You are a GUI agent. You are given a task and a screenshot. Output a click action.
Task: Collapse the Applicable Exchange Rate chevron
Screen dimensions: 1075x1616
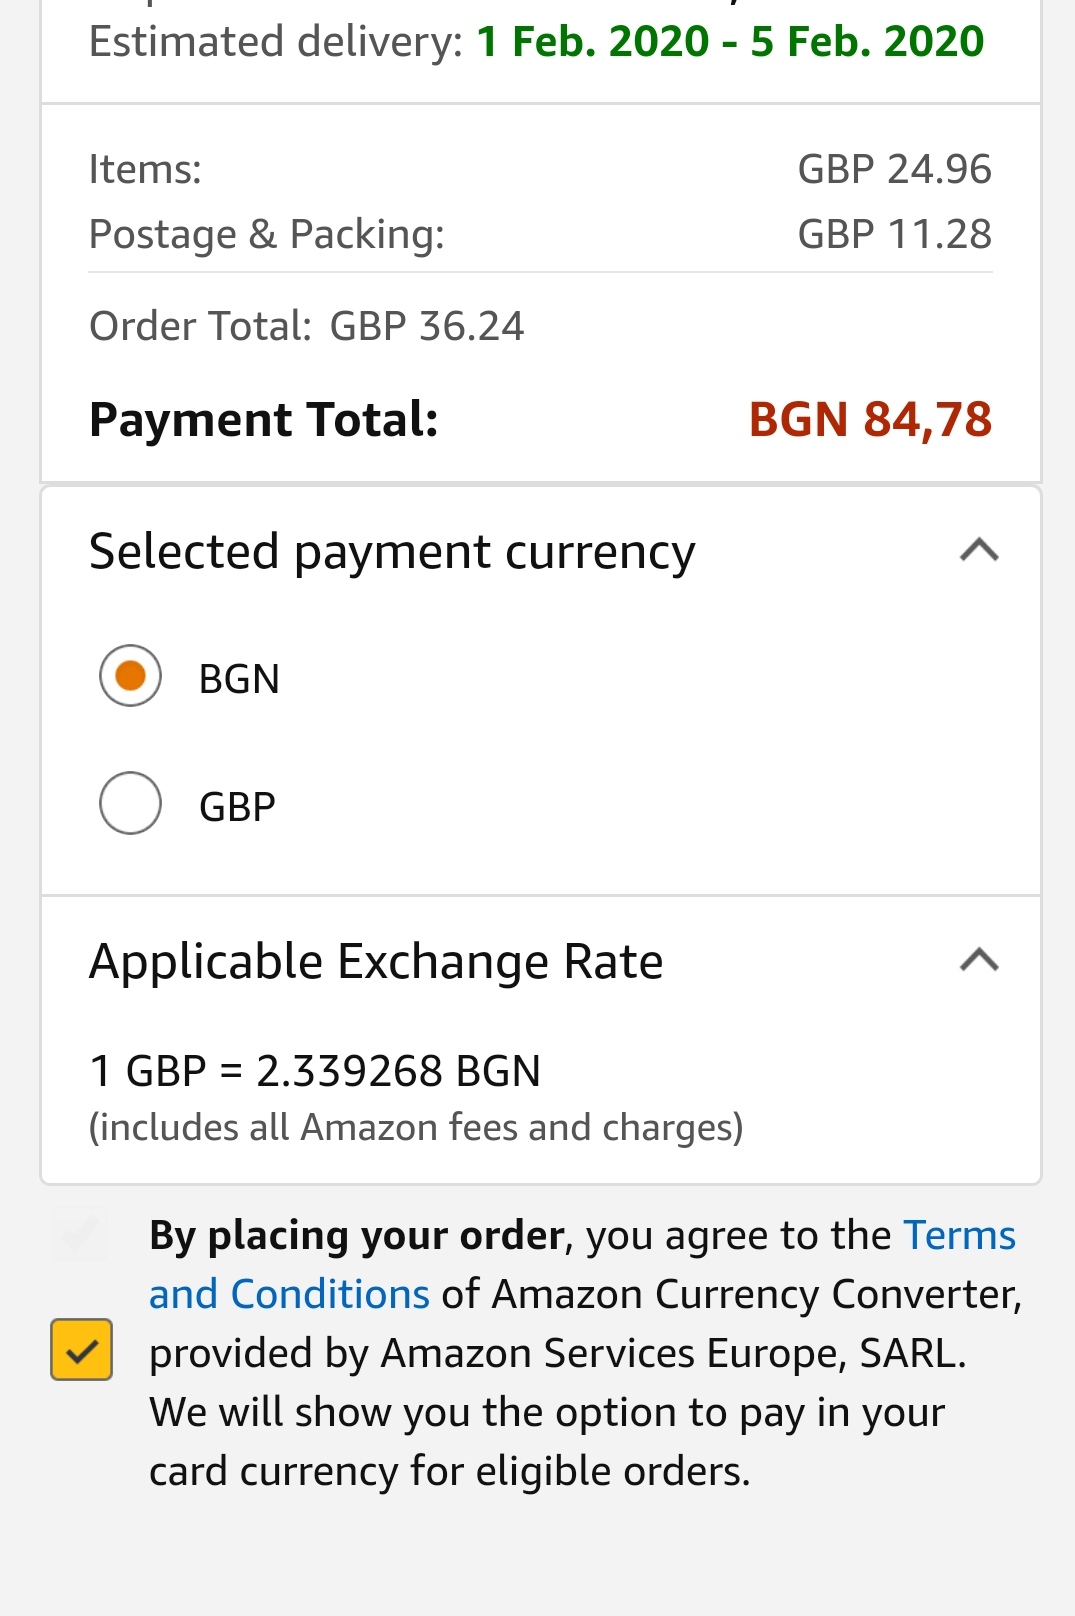[979, 960]
